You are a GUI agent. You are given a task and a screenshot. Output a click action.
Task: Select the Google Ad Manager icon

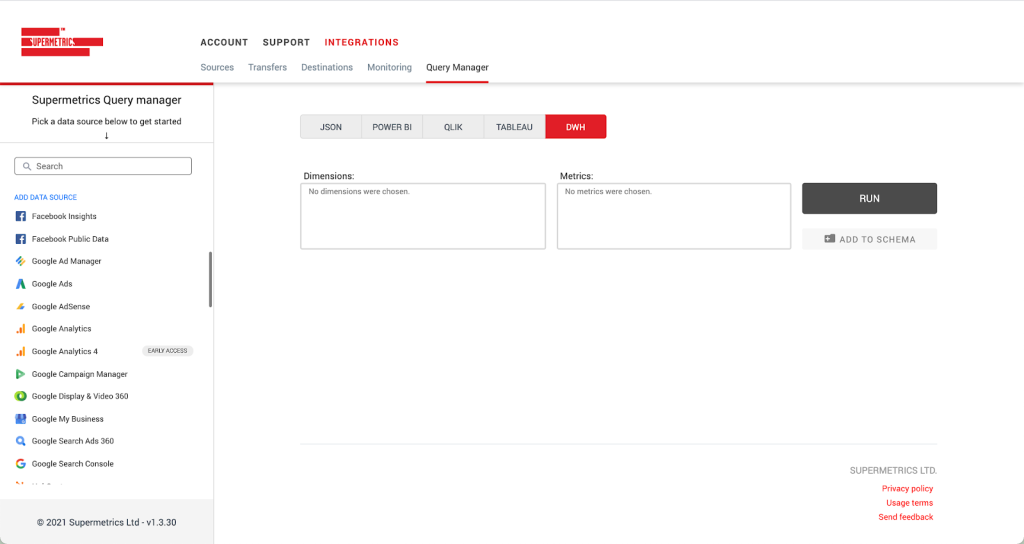click(20, 261)
